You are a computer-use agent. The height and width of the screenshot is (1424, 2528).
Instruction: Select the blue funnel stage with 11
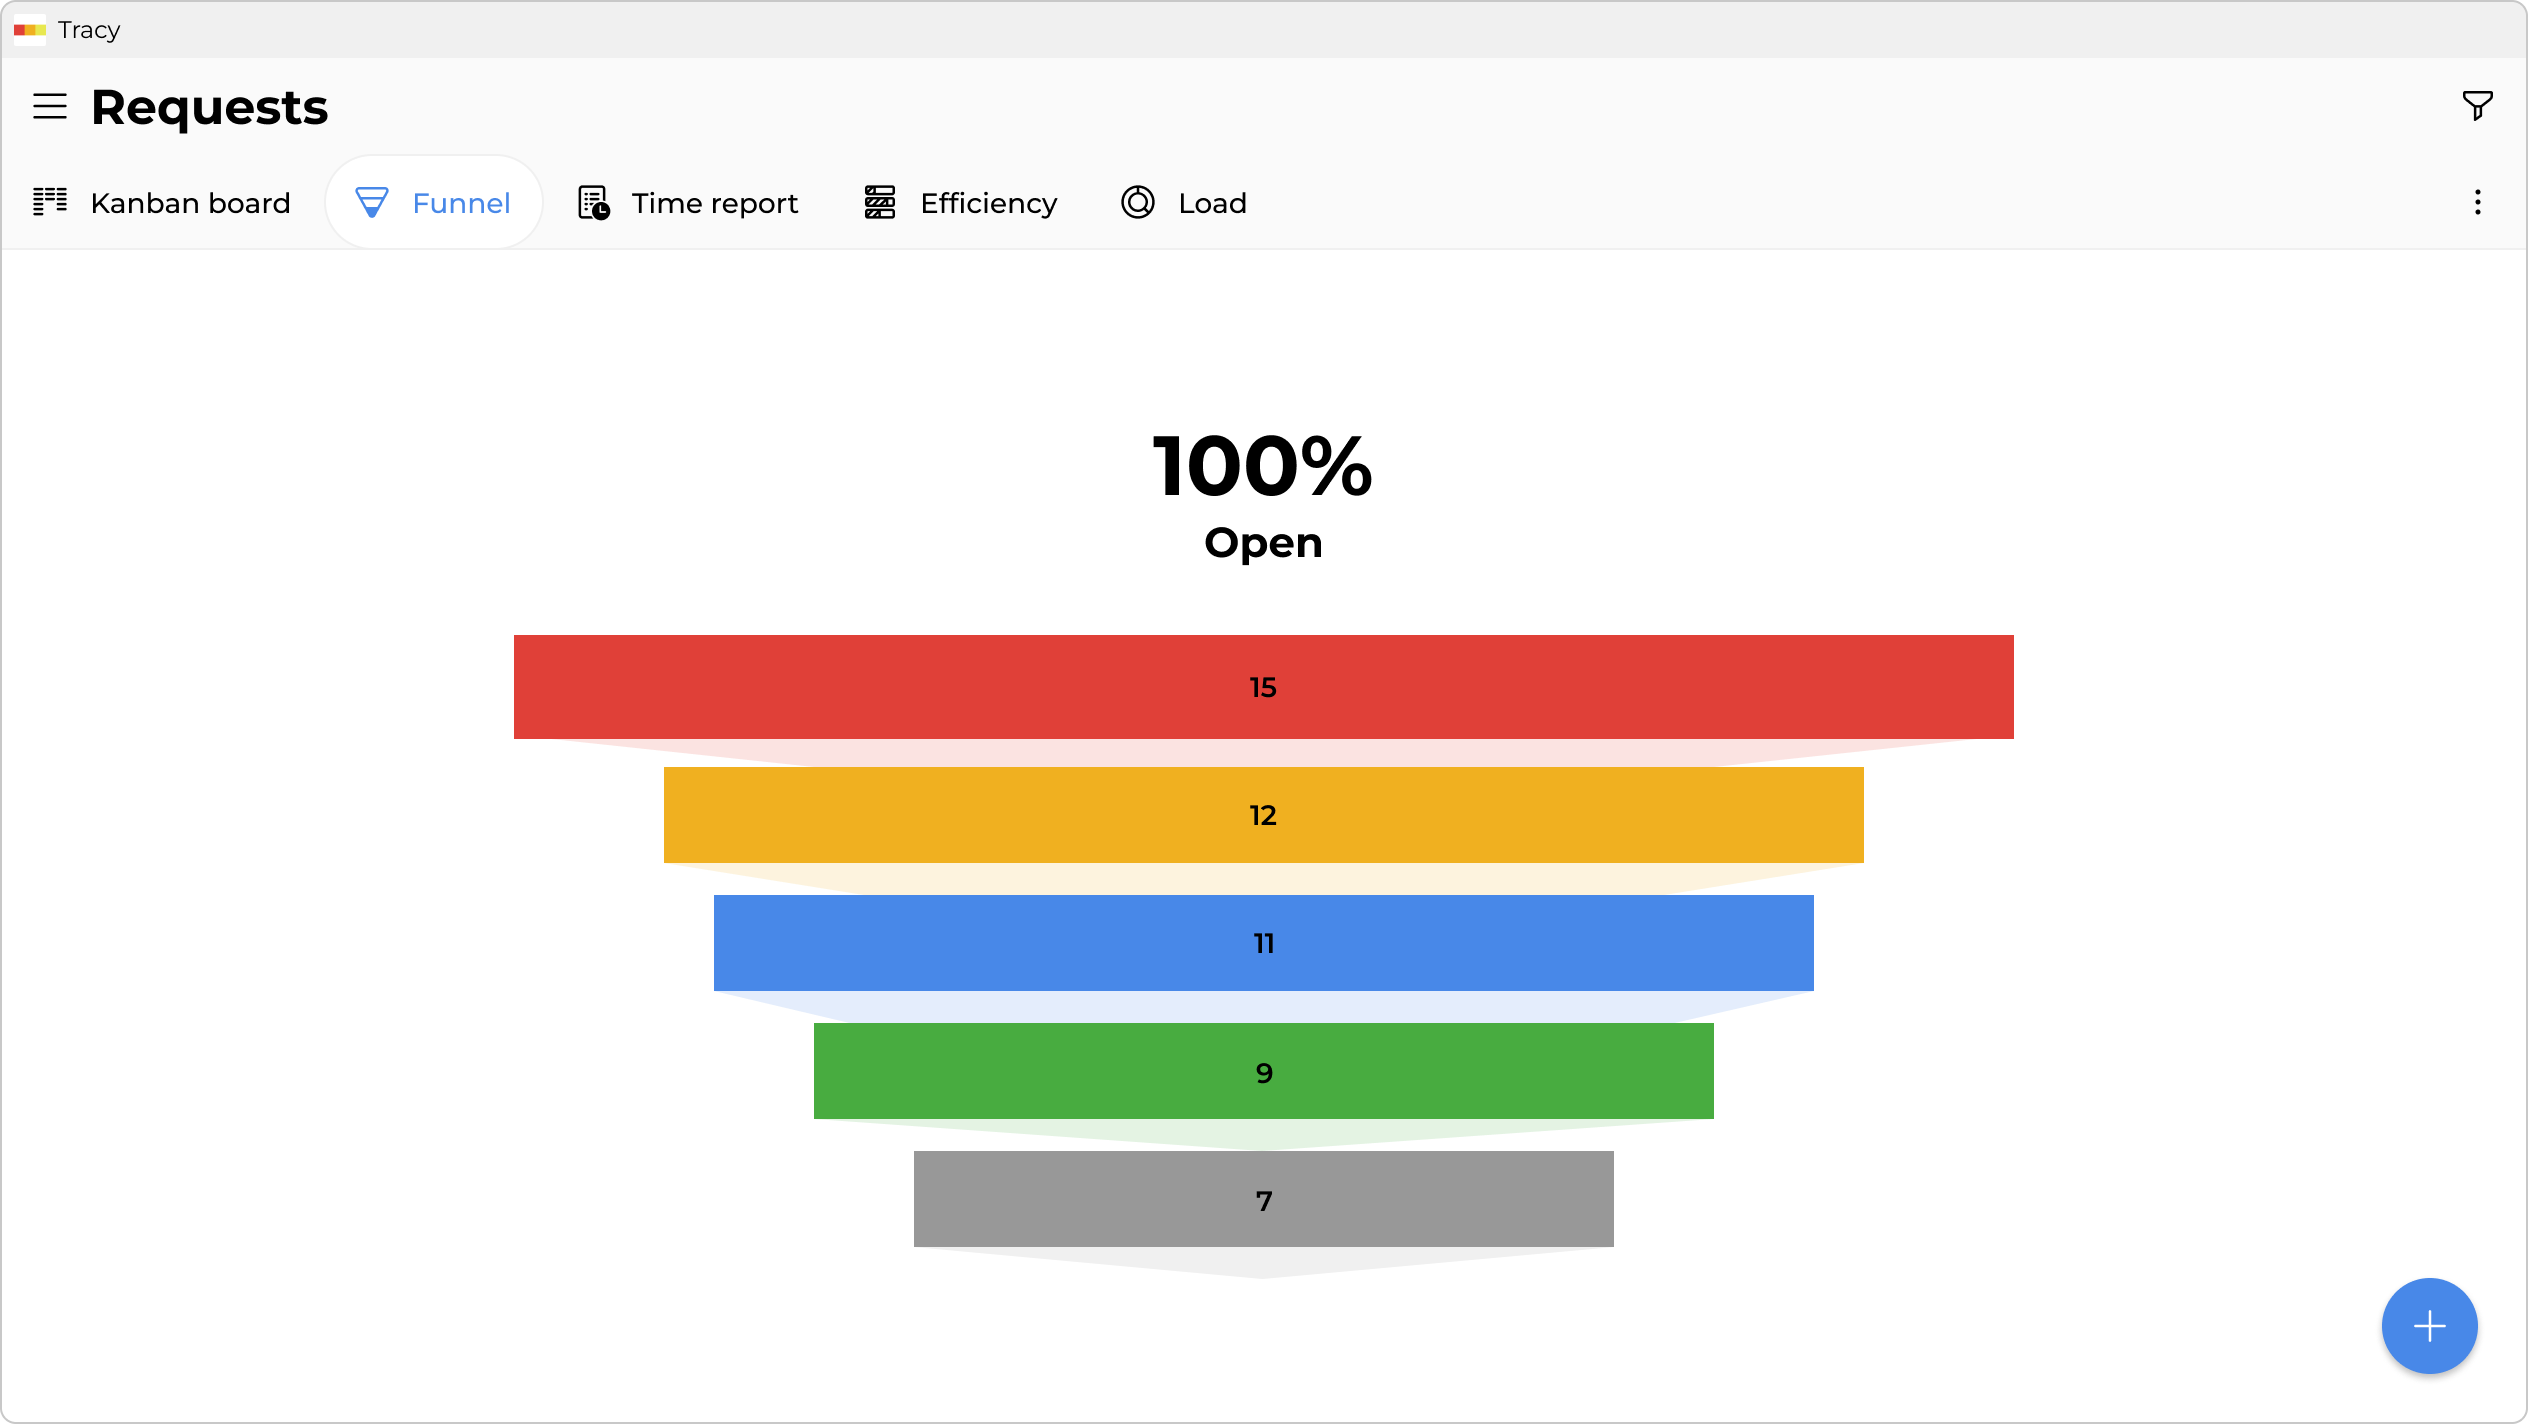pyautogui.click(x=1263, y=943)
